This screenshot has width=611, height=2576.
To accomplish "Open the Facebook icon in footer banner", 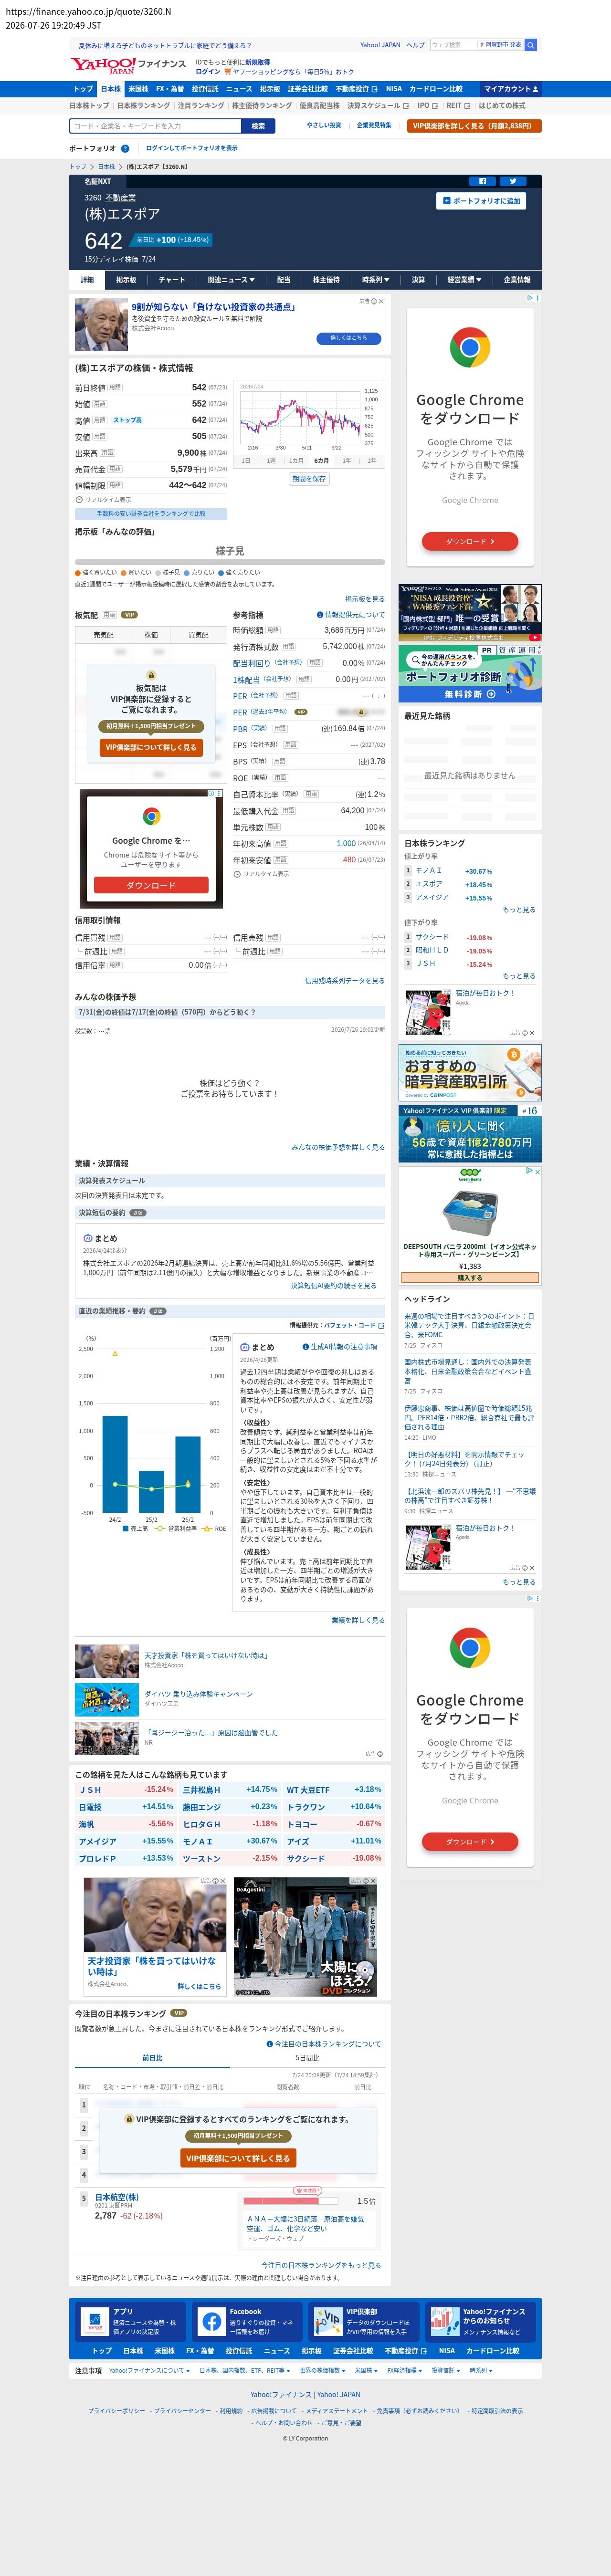I will tap(211, 2321).
